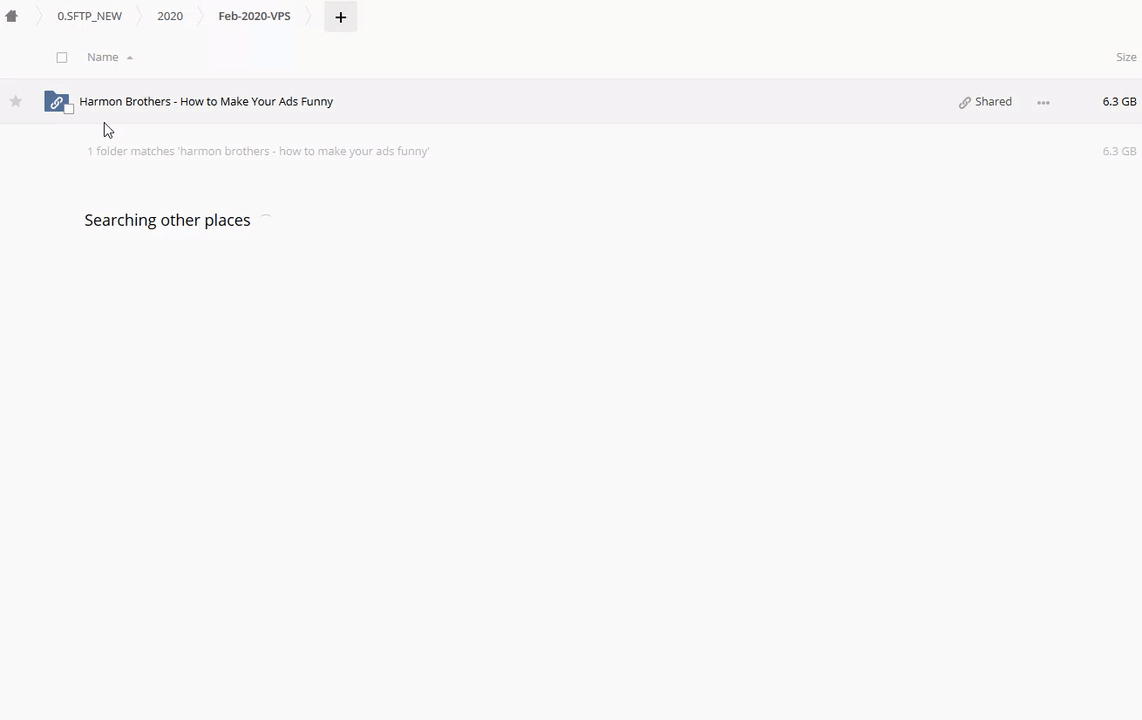The height and width of the screenshot is (720, 1142).
Task: Click the plus button to add new
Action: 340,17
